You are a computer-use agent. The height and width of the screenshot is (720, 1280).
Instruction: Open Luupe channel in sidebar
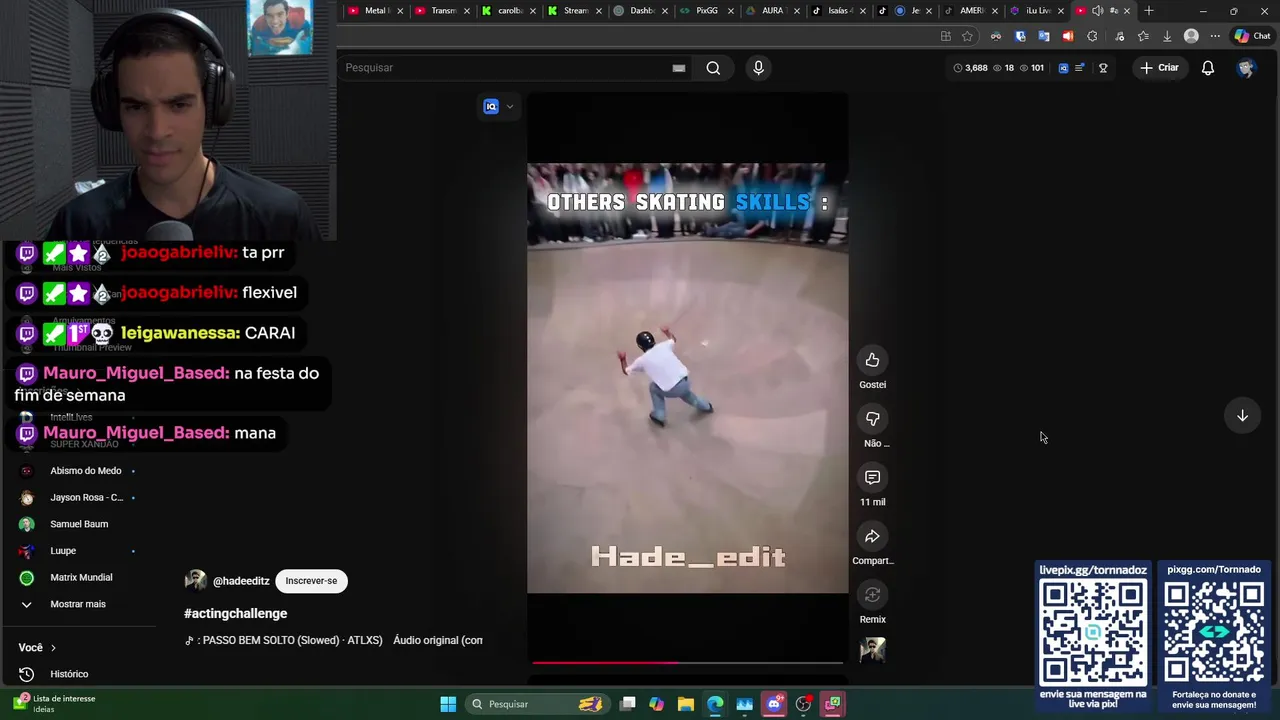[63, 551]
